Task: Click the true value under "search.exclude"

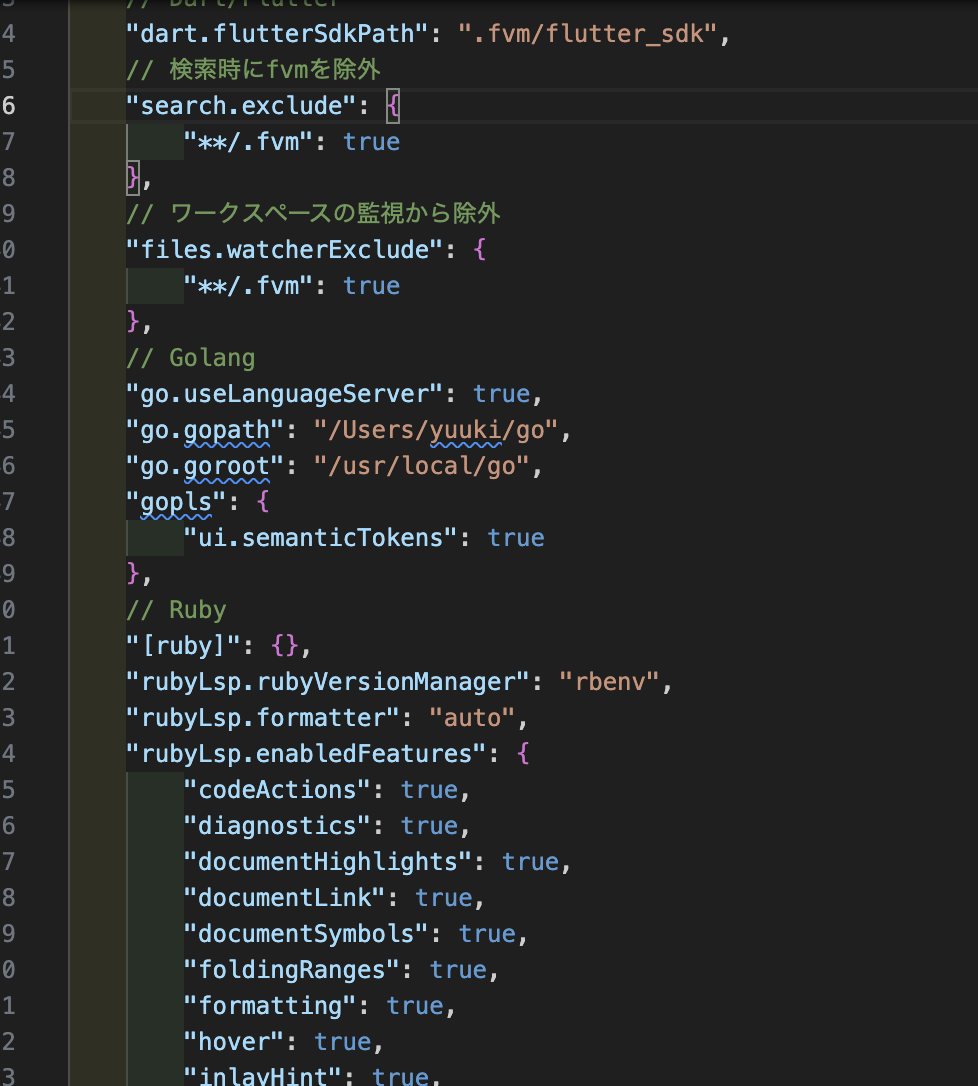Action: [370, 141]
